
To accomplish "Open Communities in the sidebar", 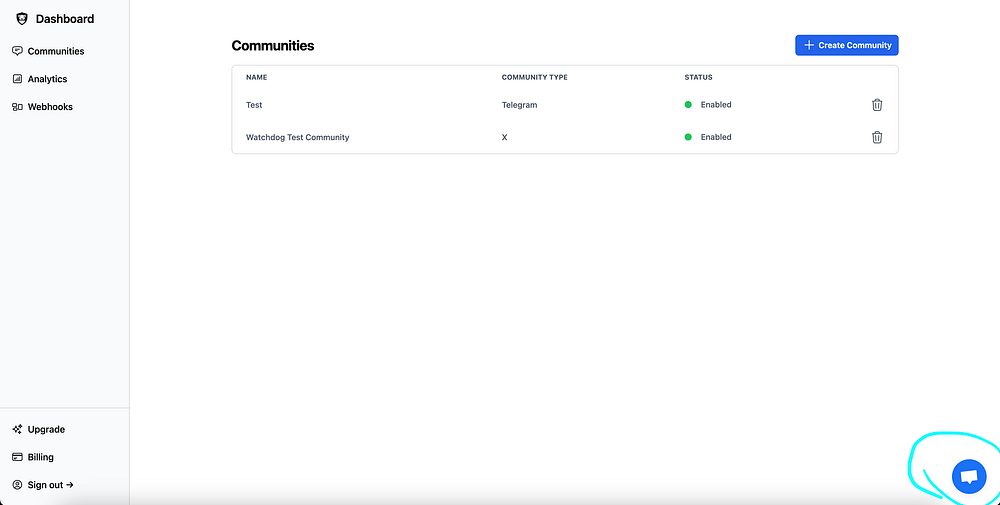I will 55,51.
